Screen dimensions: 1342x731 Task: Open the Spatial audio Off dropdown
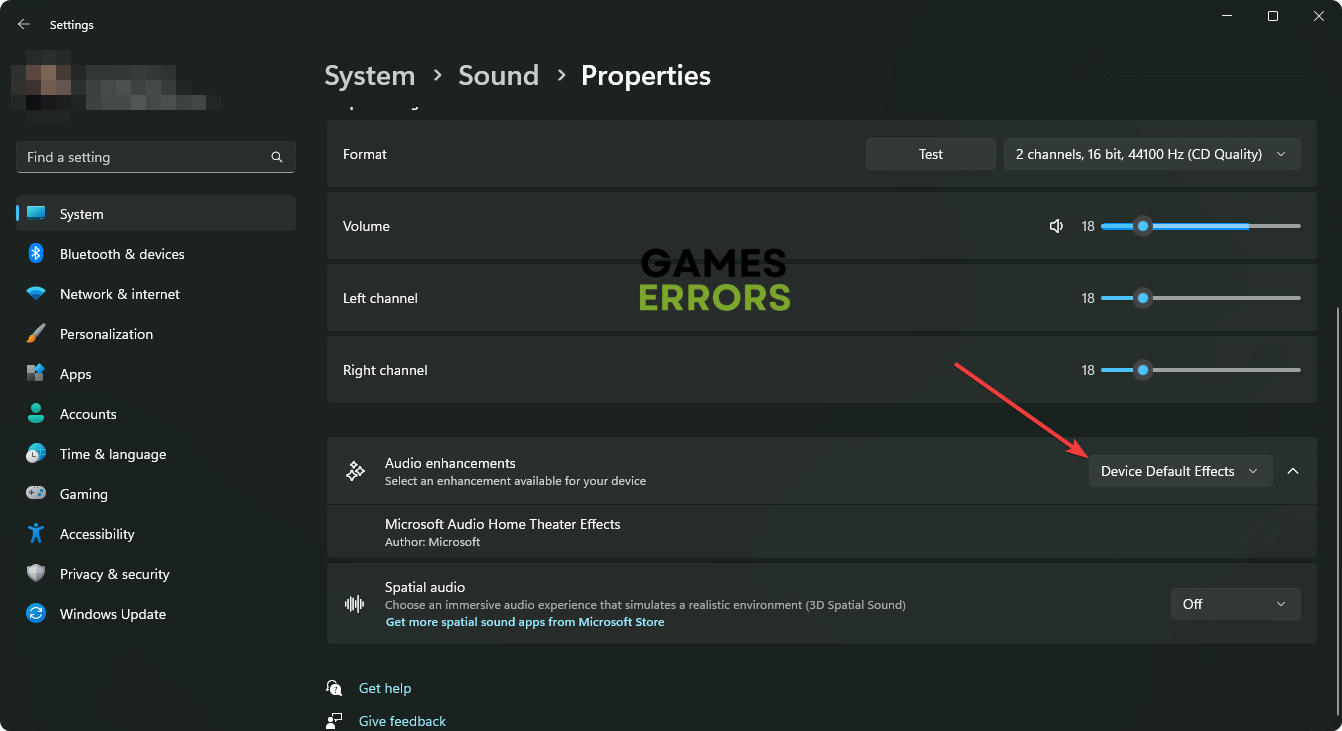(x=1235, y=604)
